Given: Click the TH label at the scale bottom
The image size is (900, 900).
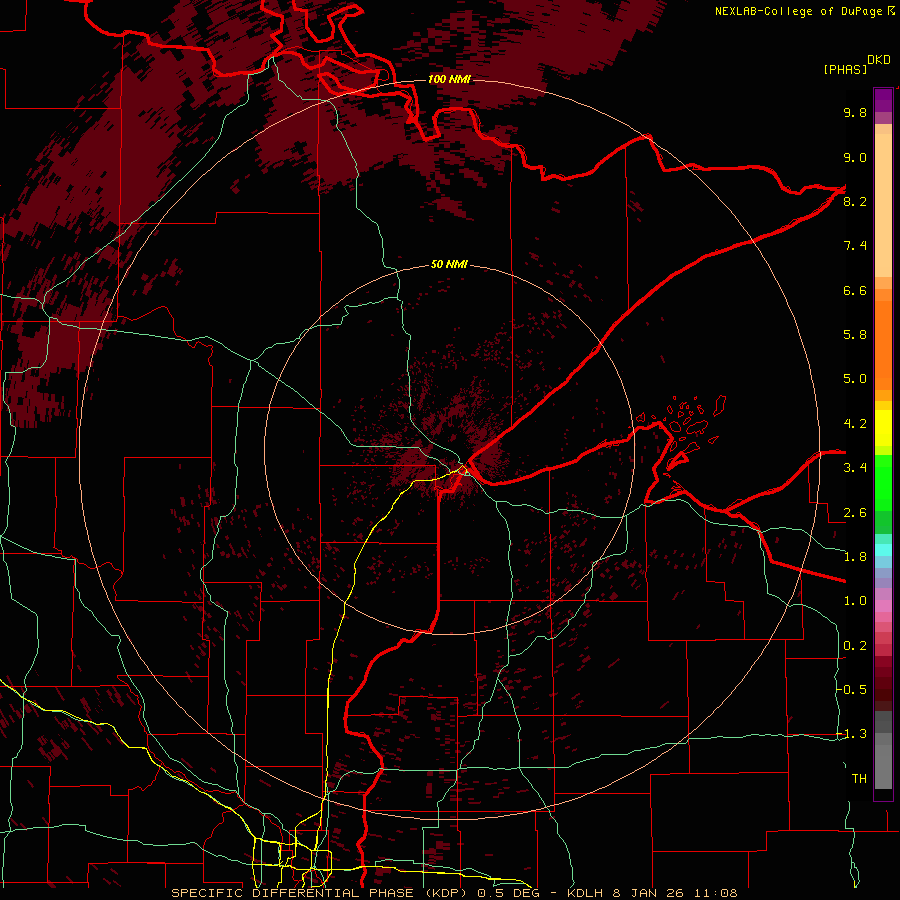Looking at the screenshot, I should tap(859, 779).
